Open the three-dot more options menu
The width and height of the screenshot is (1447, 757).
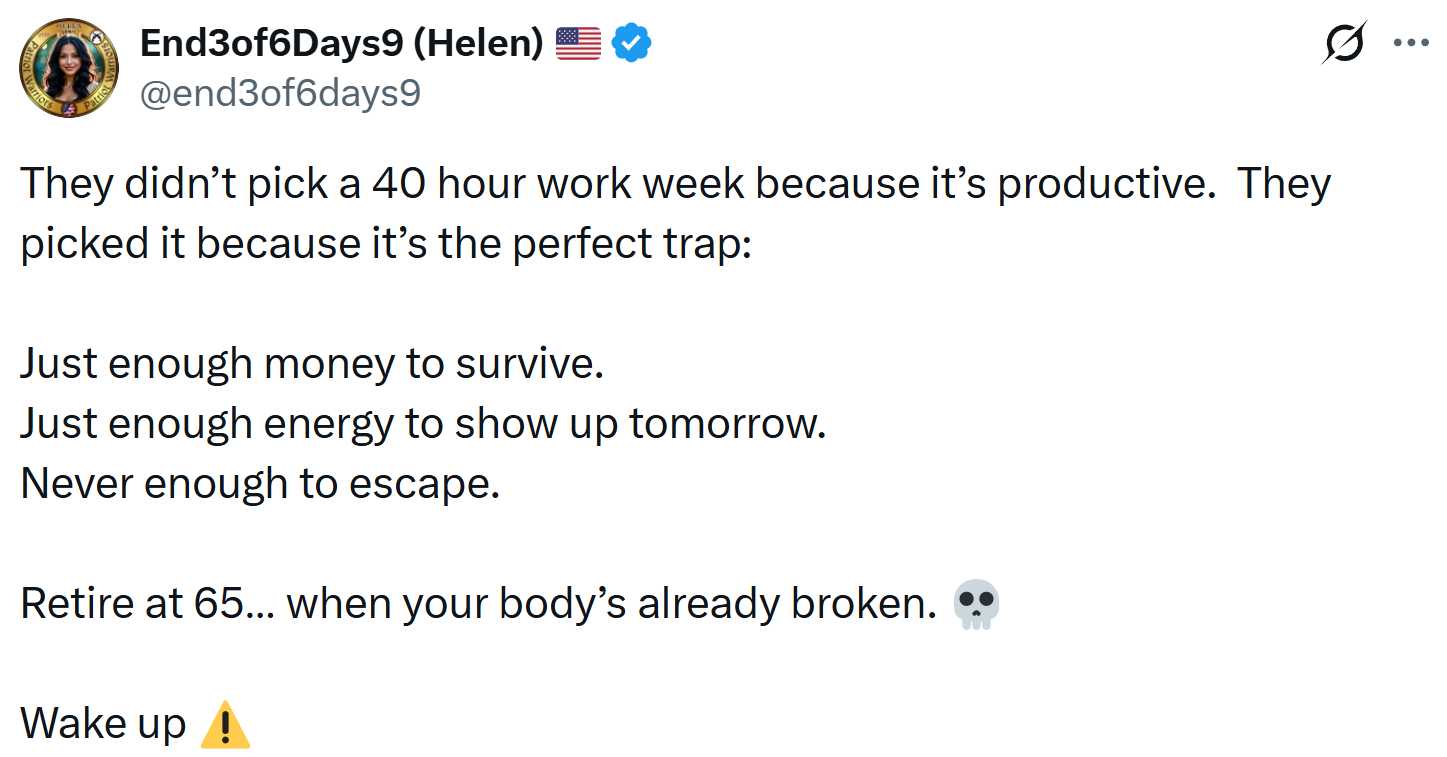tap(1412, 44)
